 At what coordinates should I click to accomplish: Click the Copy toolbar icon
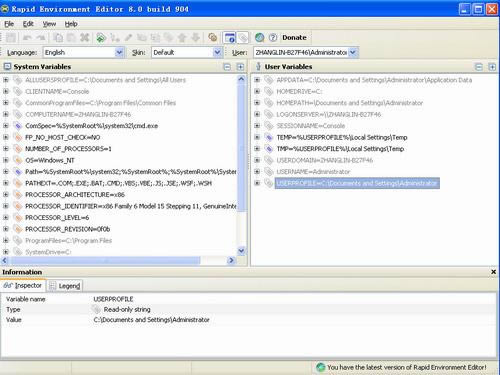(x=58, y=38)
